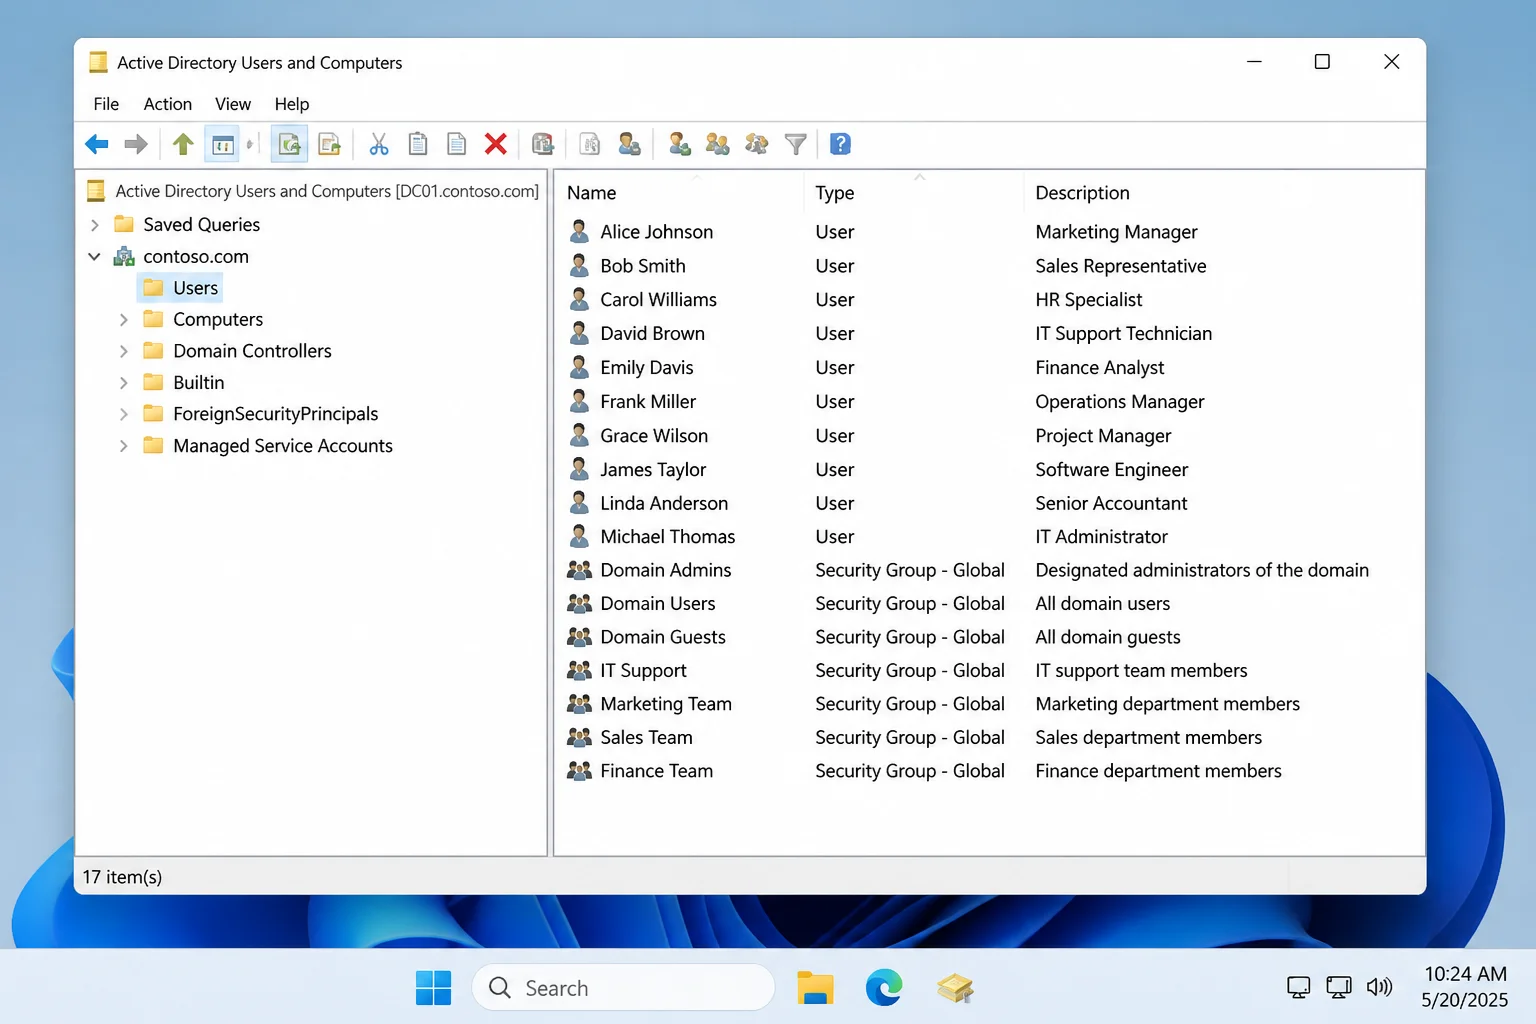Select the Bob Smith user row
Image resolution: width=1536 pixels, height=1024 pixels.
click(x=990, y=266)
